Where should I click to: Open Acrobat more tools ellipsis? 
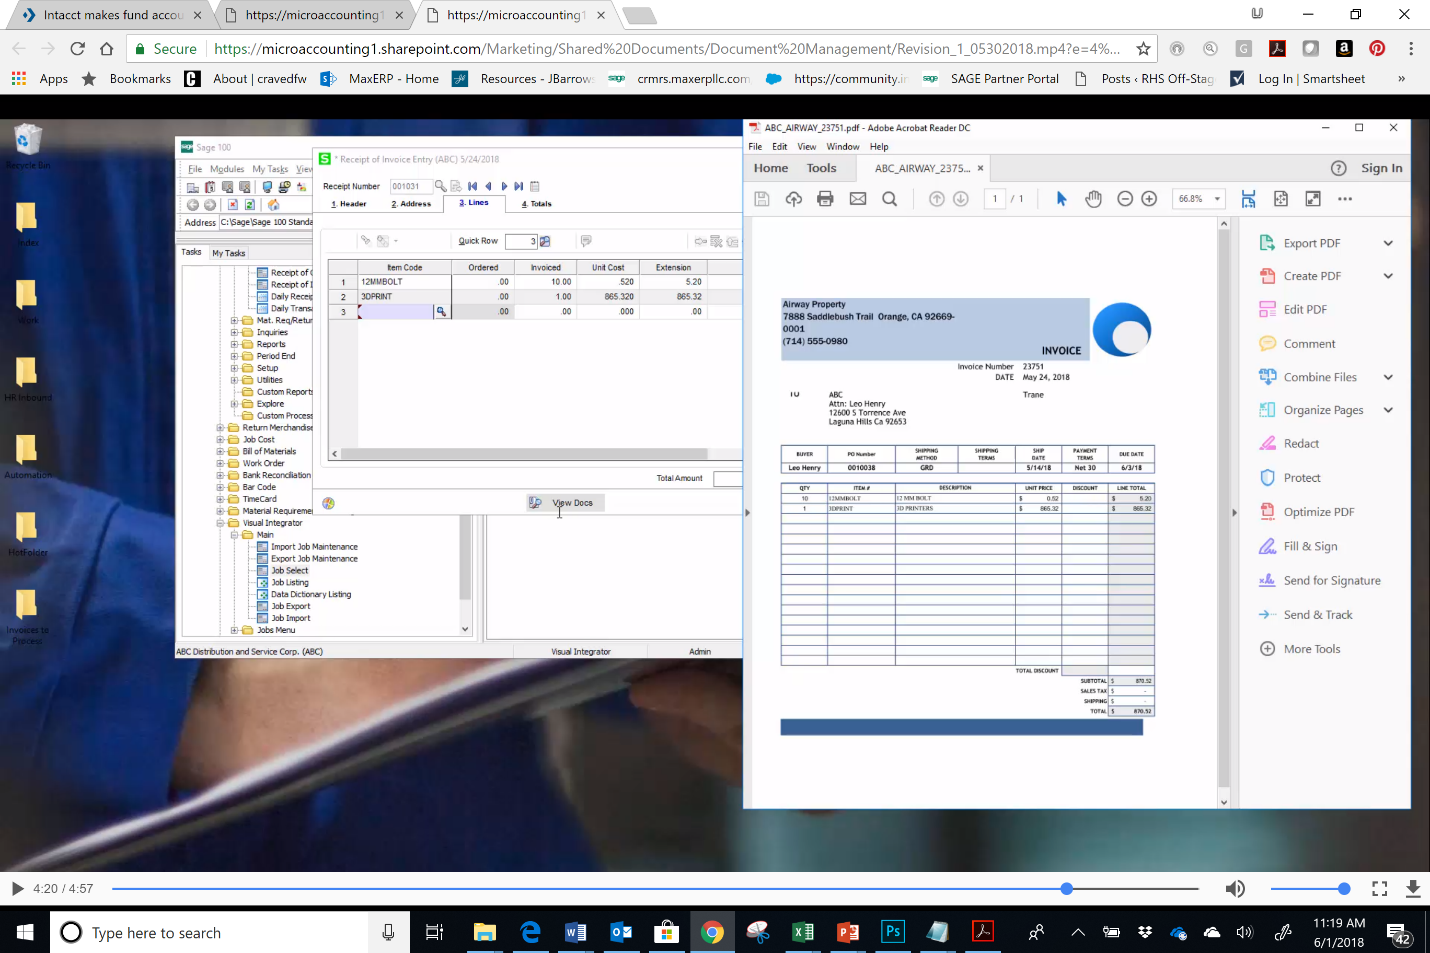click(1345, 199)
